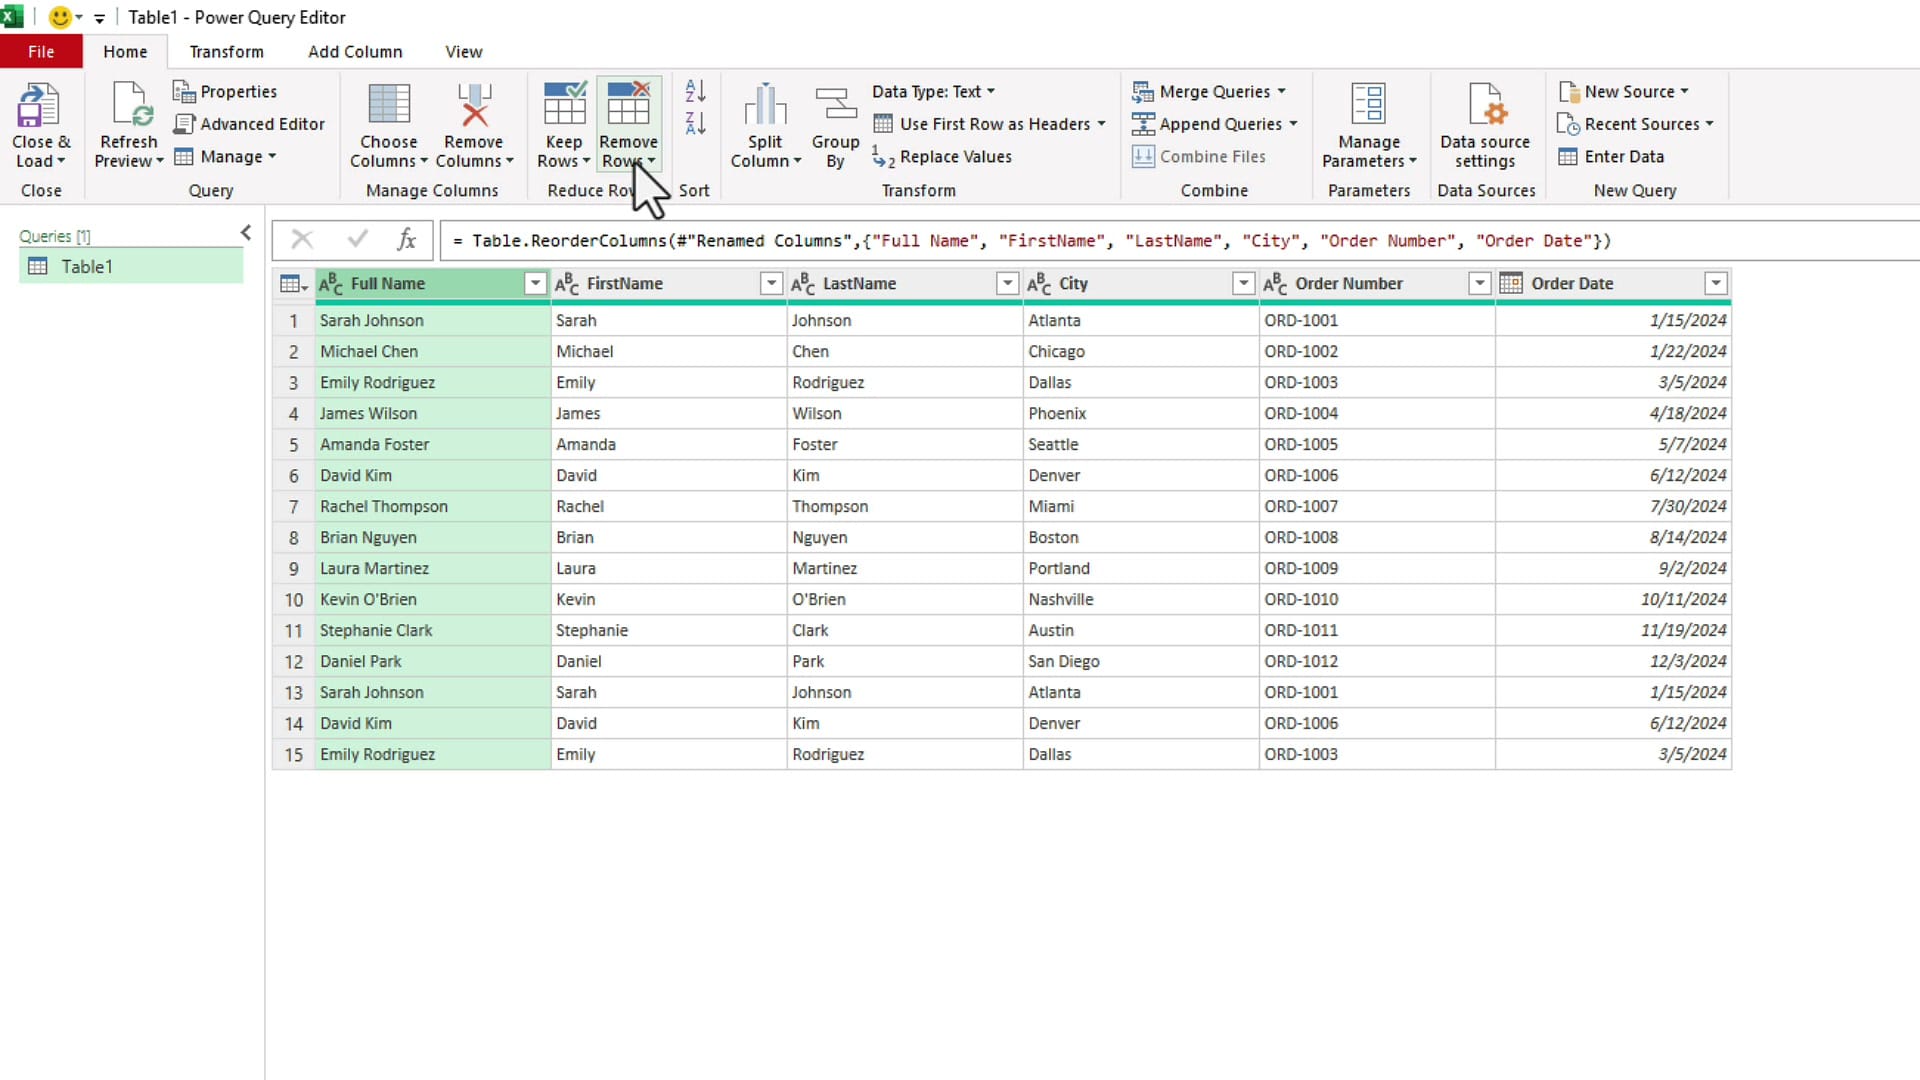Open the Advanced Editor
Screen dimensions: 1920x1080
(249, 124)
